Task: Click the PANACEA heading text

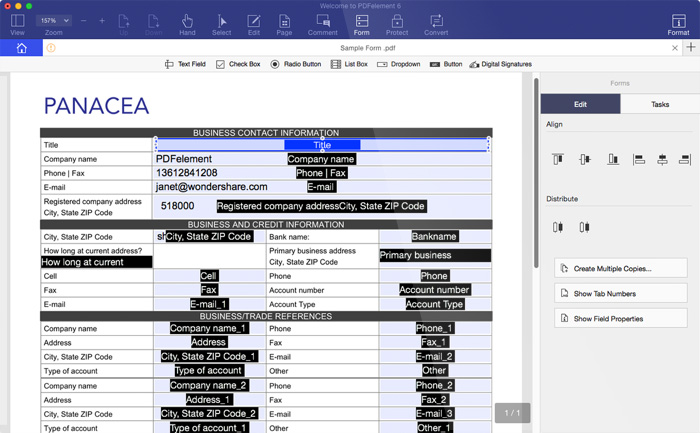Action: [96, 106]
